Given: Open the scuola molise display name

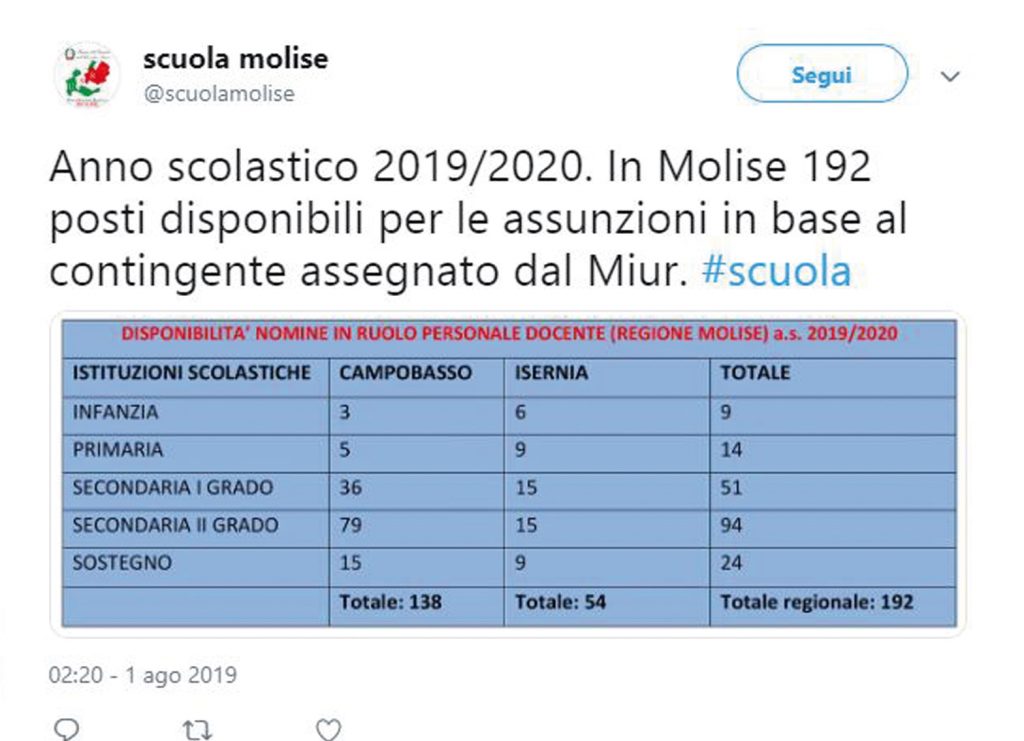Looking at the screenshot, I should click(235, 58).
